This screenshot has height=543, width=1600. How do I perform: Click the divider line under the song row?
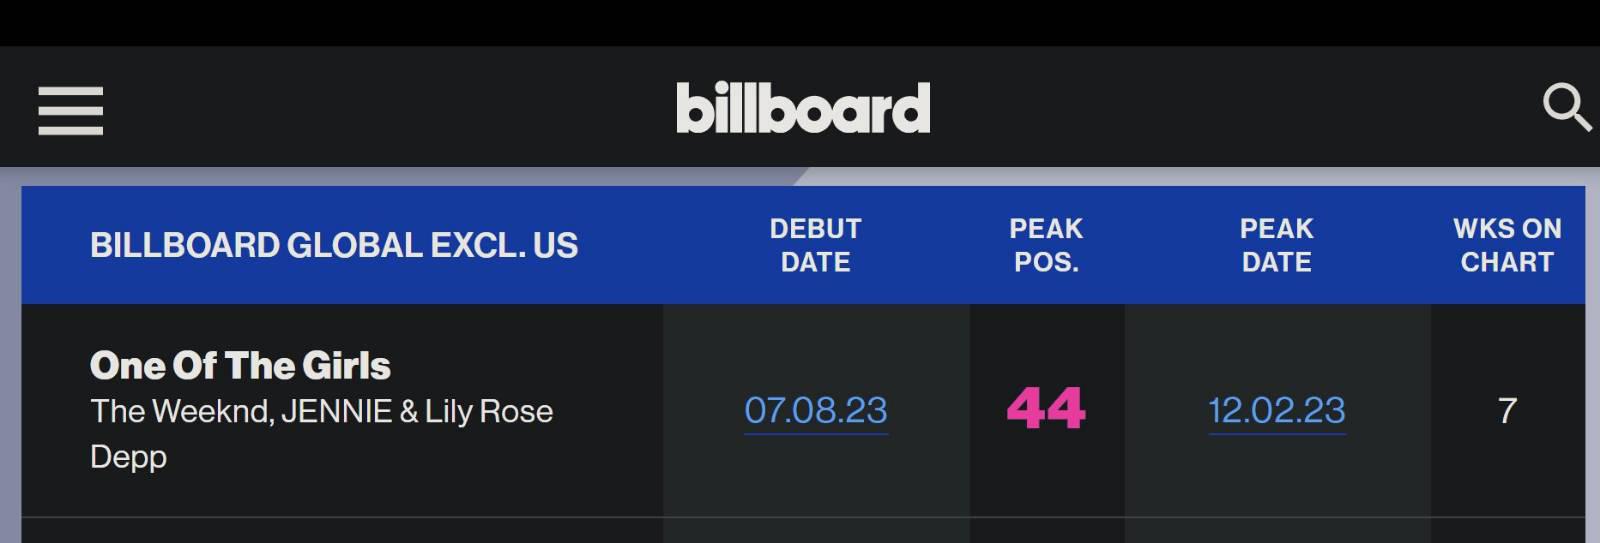click(803, 517)
